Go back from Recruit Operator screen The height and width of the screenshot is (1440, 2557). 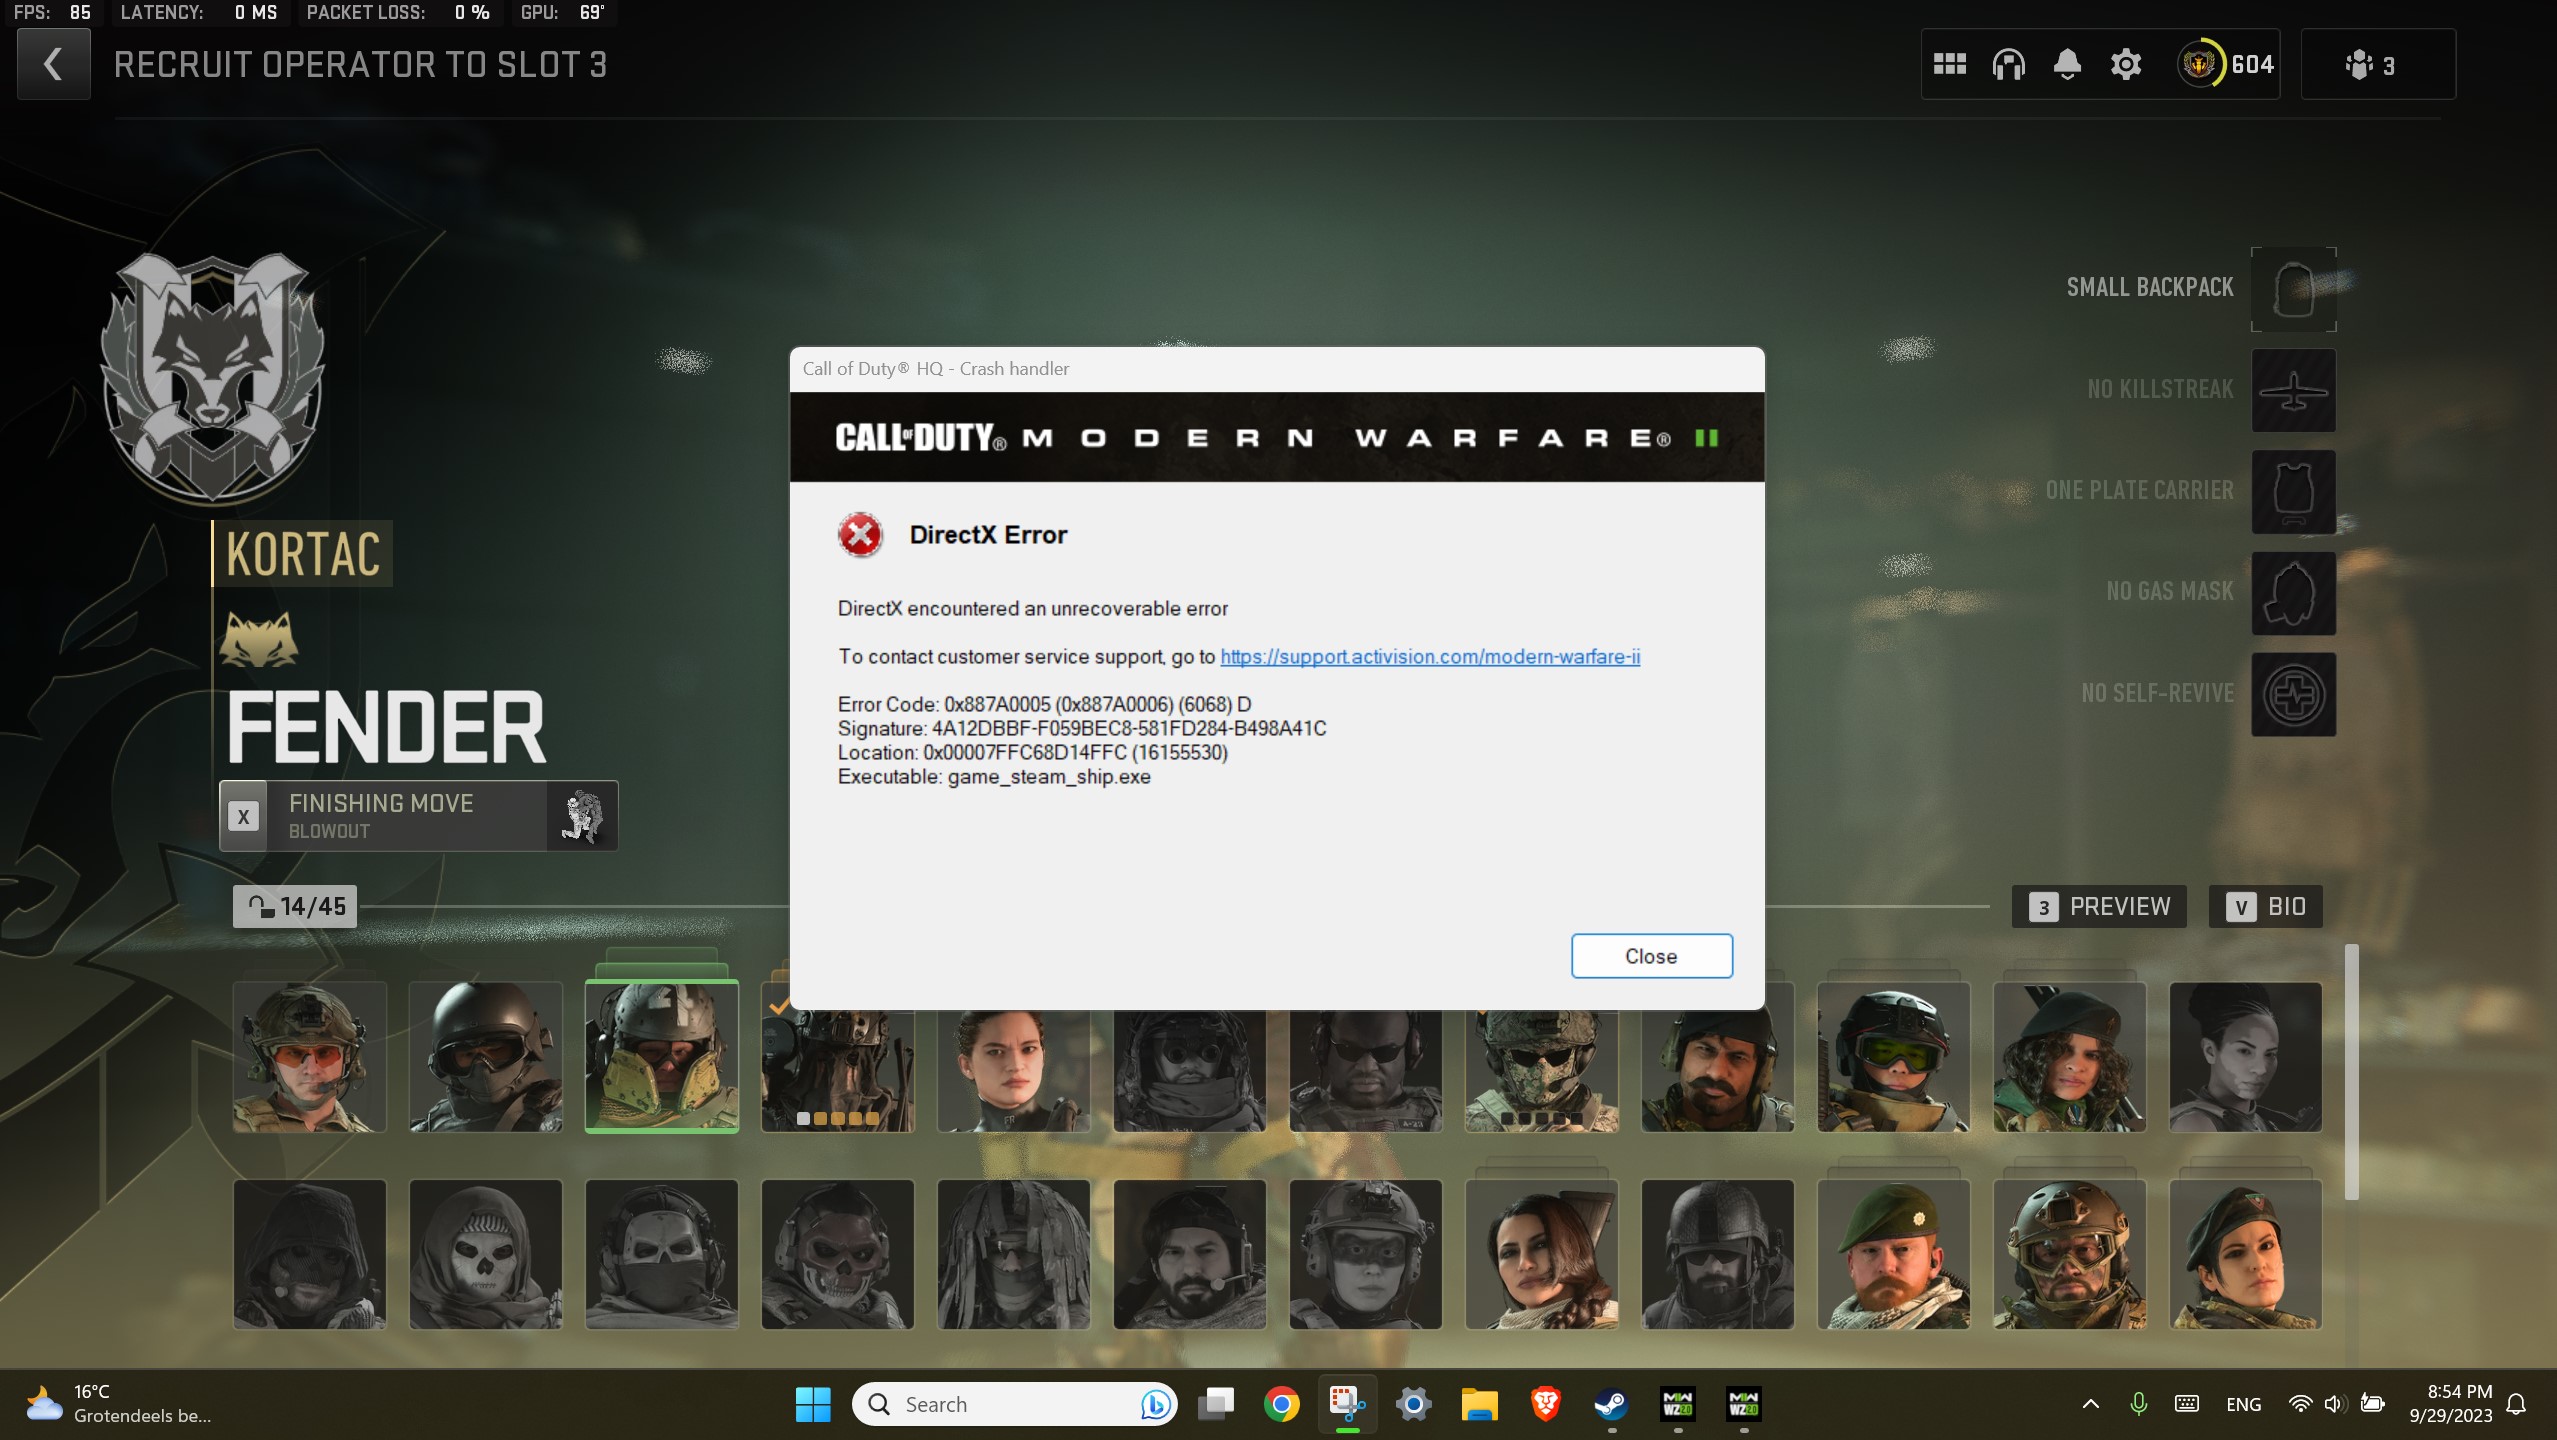tap(53, 63)
